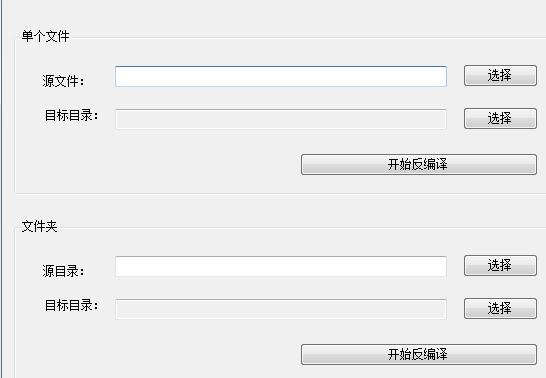Choose target directory via 选择 in 文件夹

[500, 308]
